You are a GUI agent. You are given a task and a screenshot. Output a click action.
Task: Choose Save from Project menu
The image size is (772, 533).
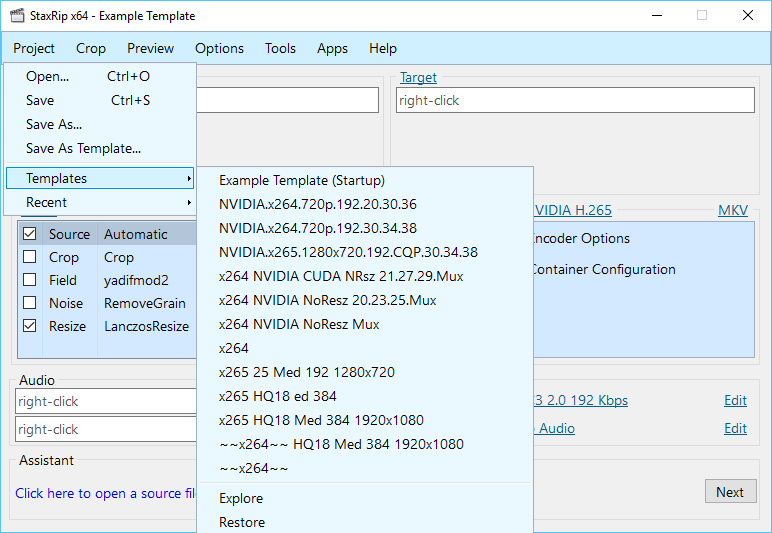100,100
